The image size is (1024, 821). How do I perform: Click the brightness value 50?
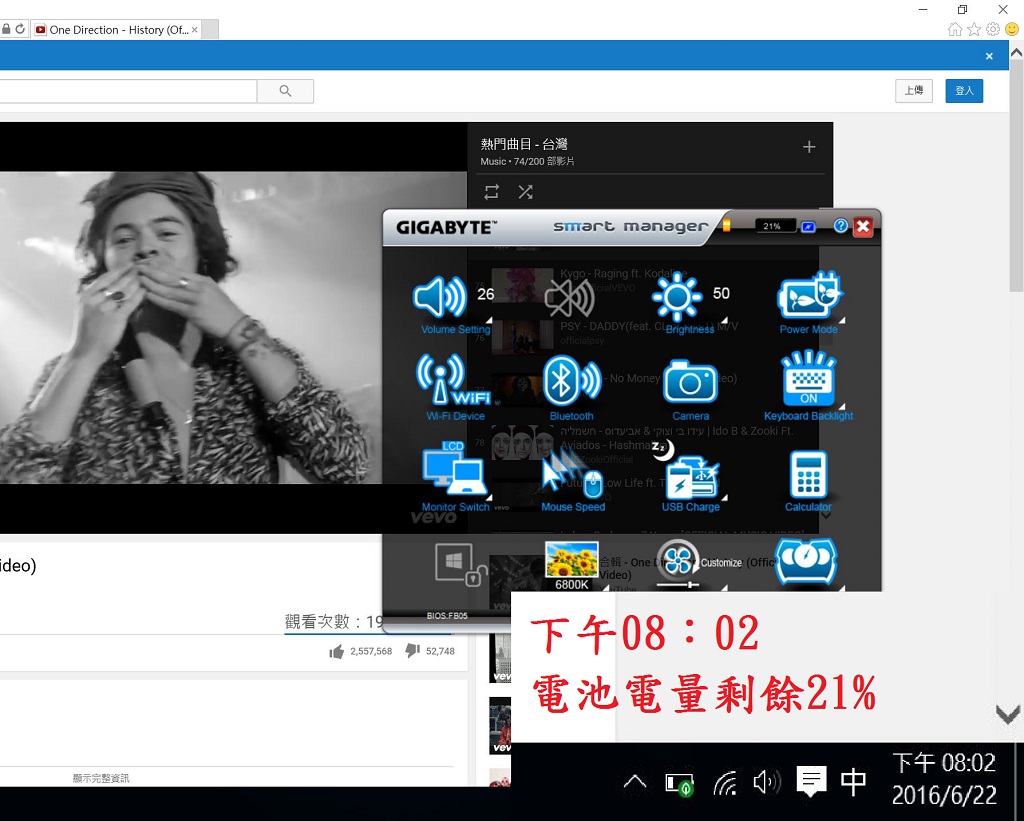click(721, 293)
